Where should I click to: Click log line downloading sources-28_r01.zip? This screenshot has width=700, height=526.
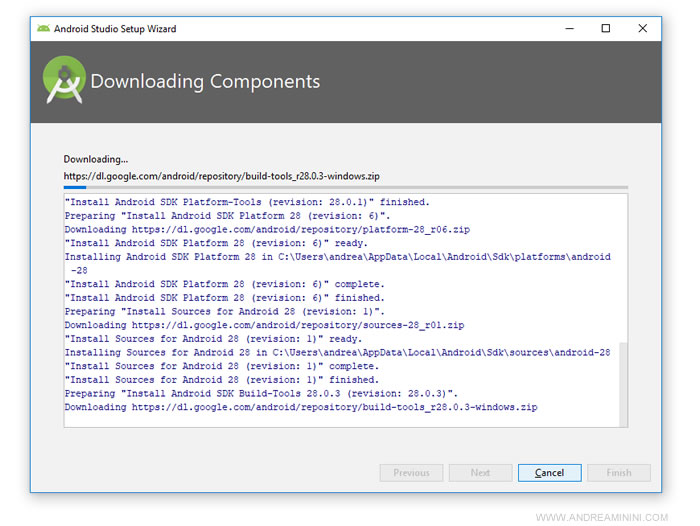coord(264,325)
